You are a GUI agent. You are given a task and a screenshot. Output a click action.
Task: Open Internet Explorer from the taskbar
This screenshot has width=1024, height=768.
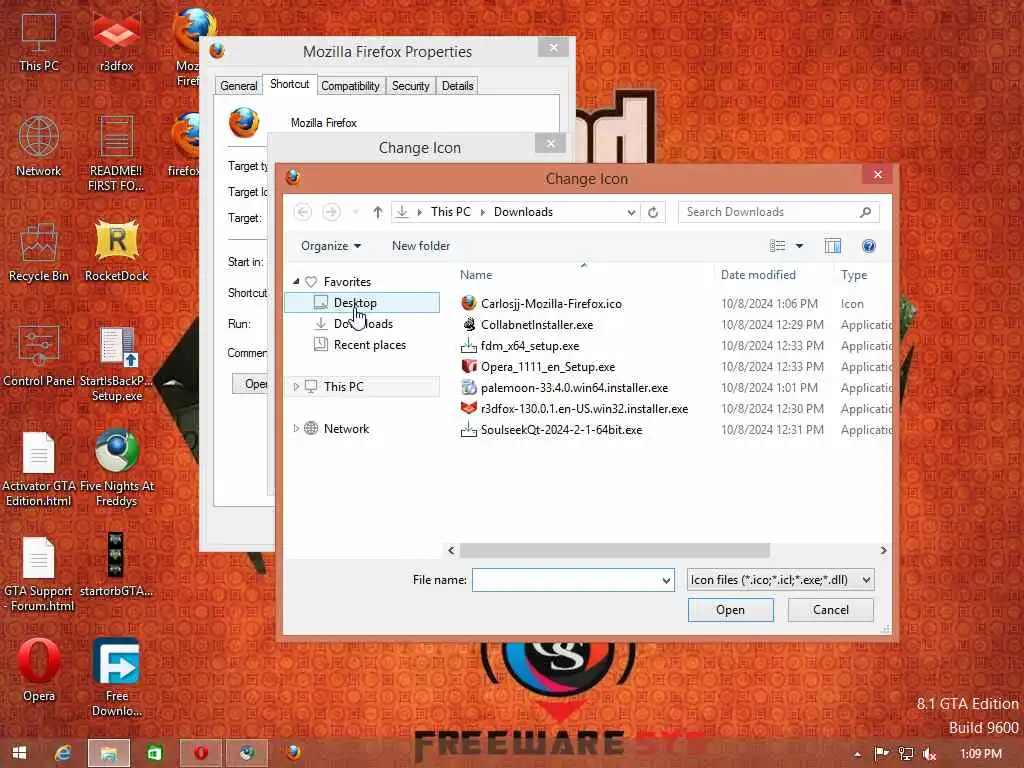point(63,753)
